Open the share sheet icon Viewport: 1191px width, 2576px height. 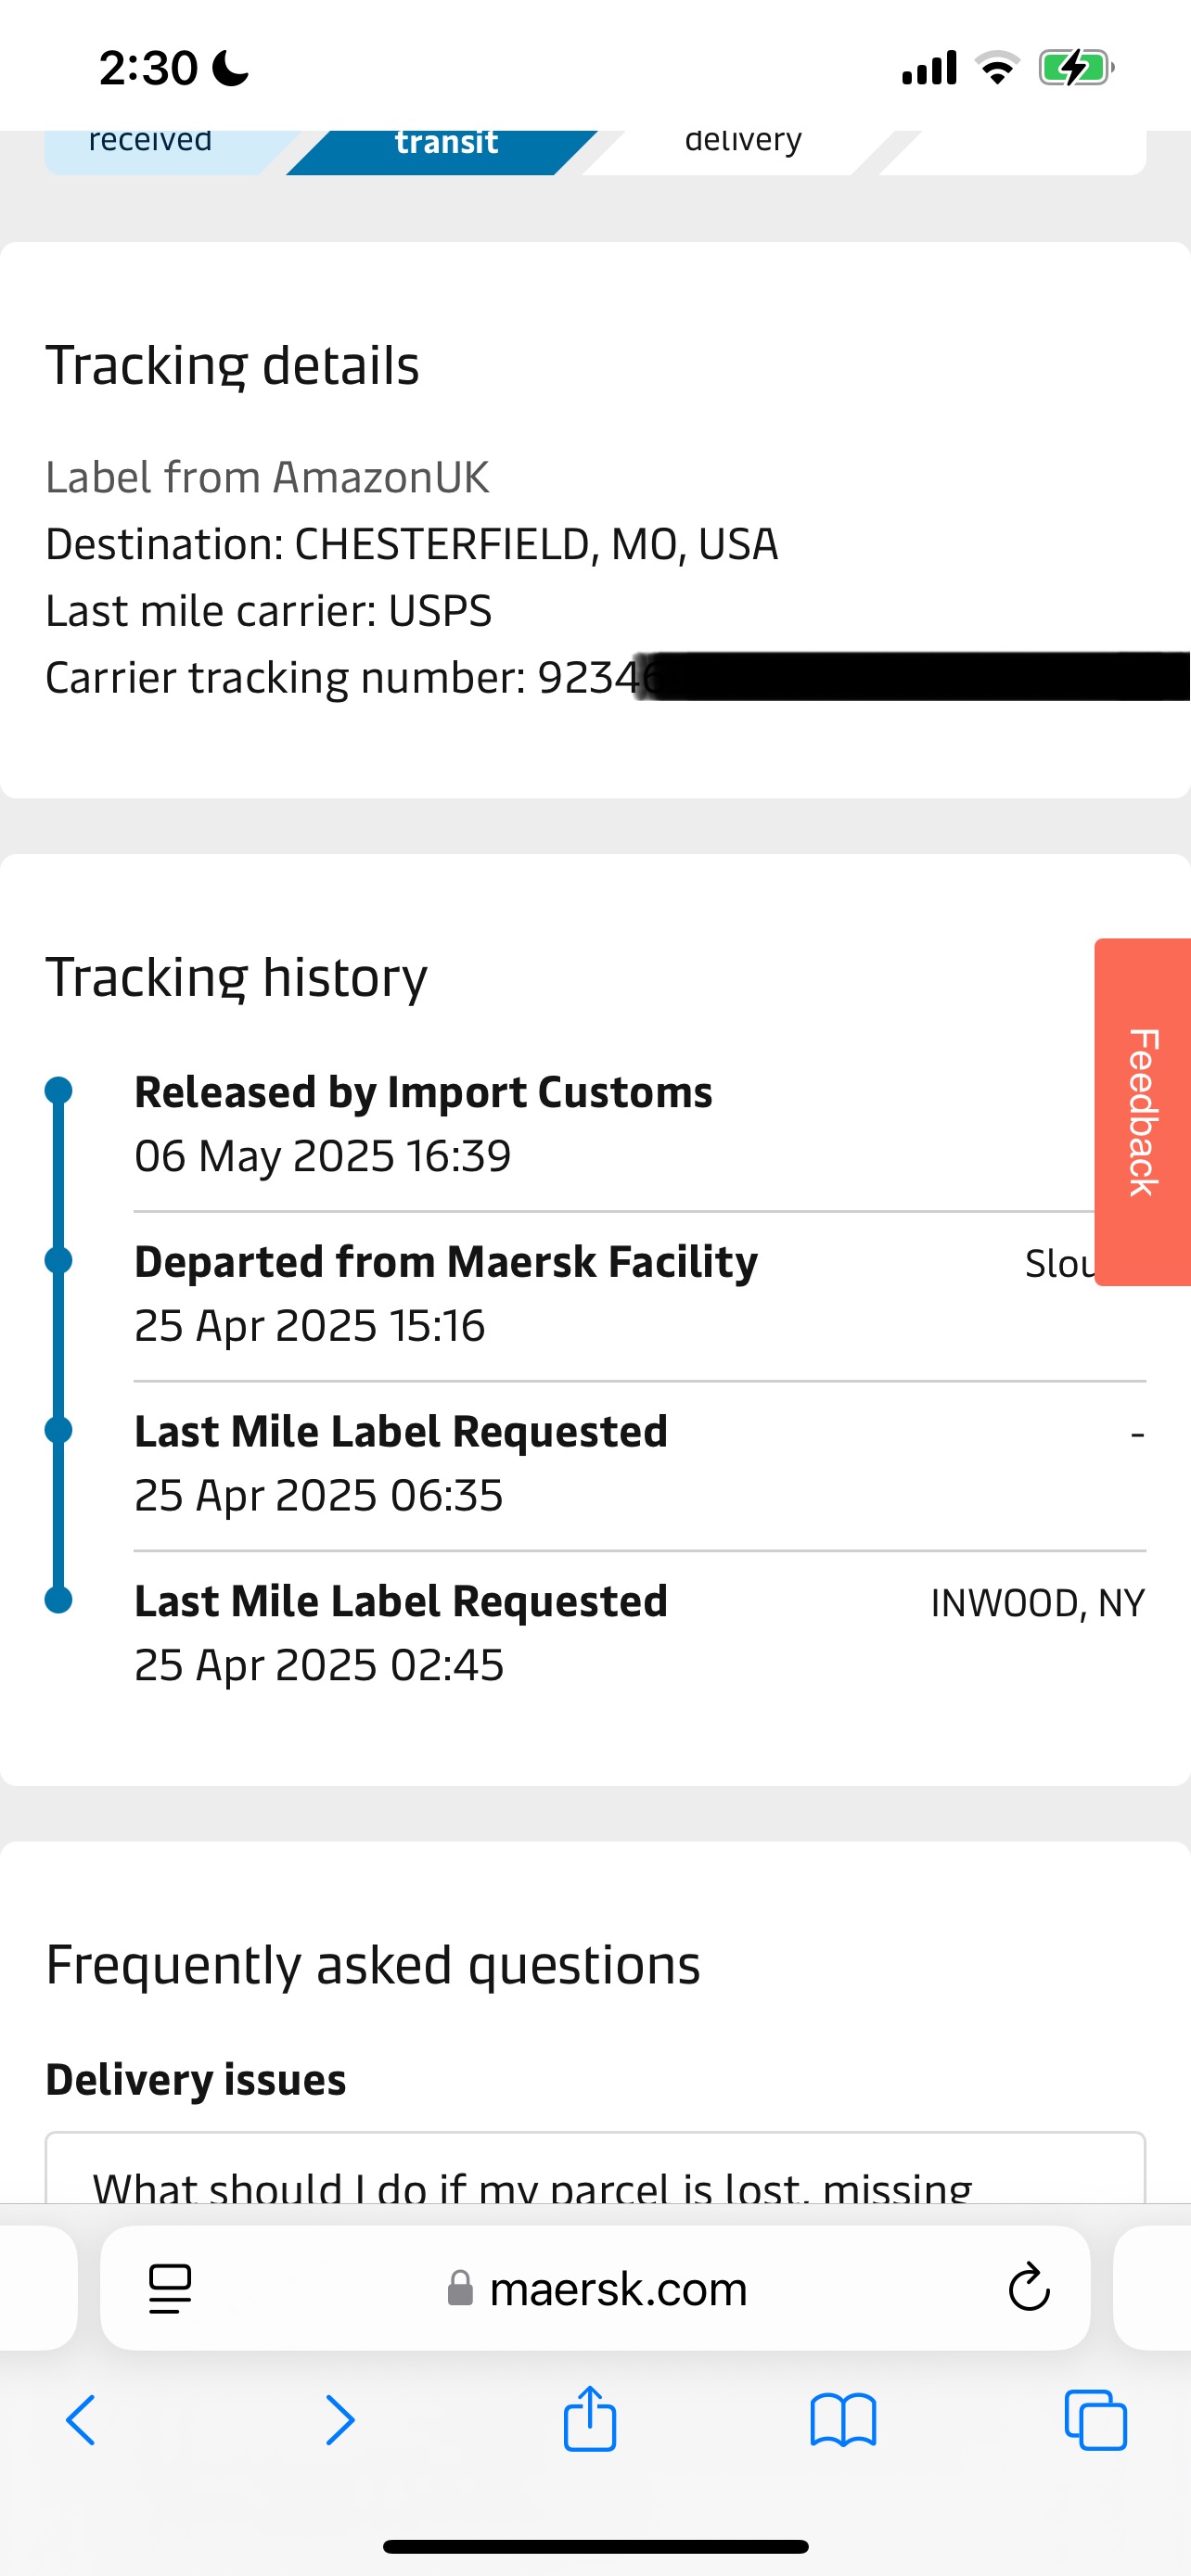[x=590, y=2418]
